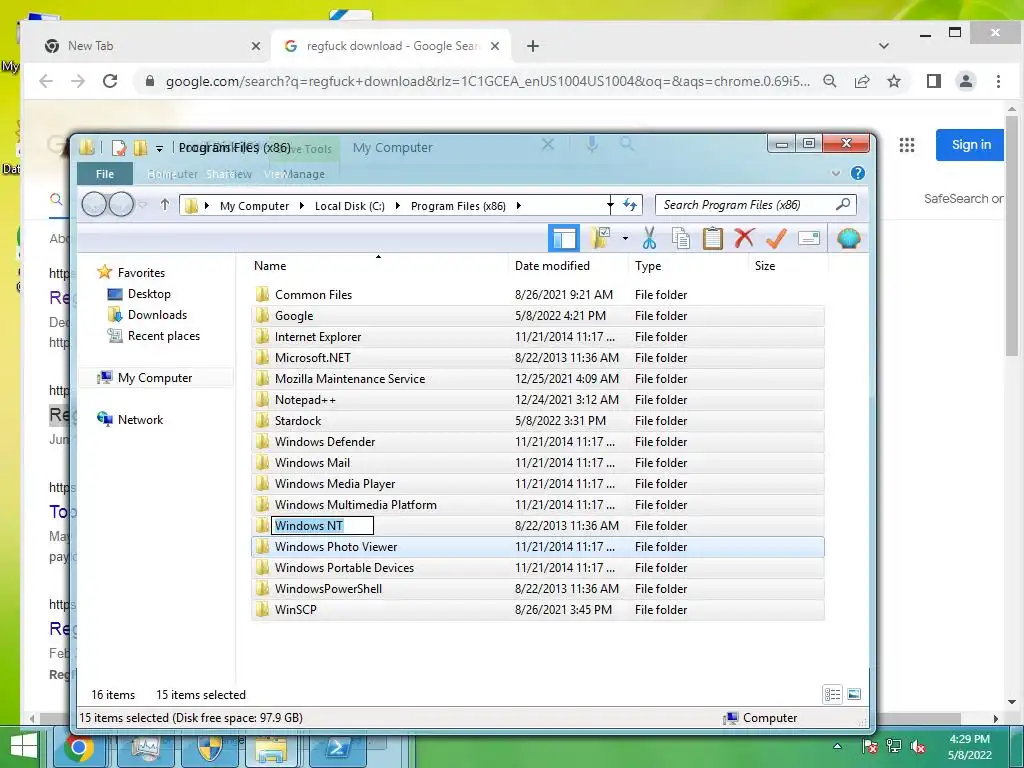Screen dimensions: 1024x768
Task: Select Network in the navigation pane
Action: (x=140, y=419)
